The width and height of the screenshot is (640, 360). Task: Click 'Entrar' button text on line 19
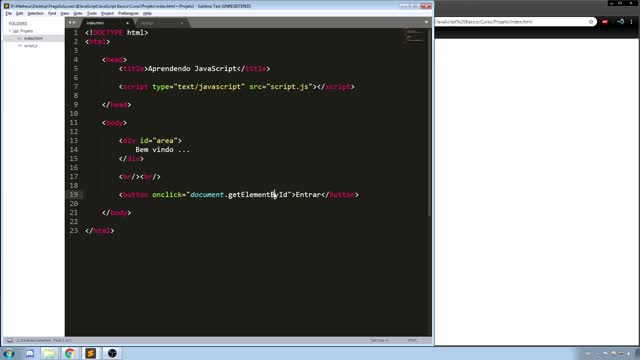[x=308, y=195]
